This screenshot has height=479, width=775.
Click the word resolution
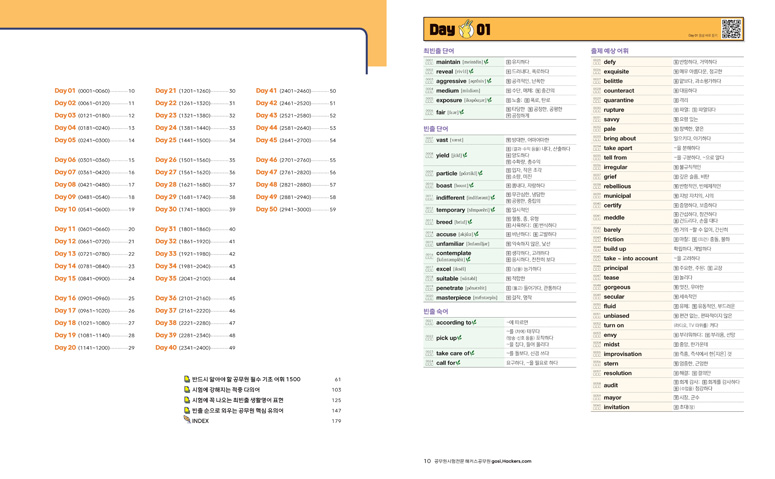click(x=617, y=373)
